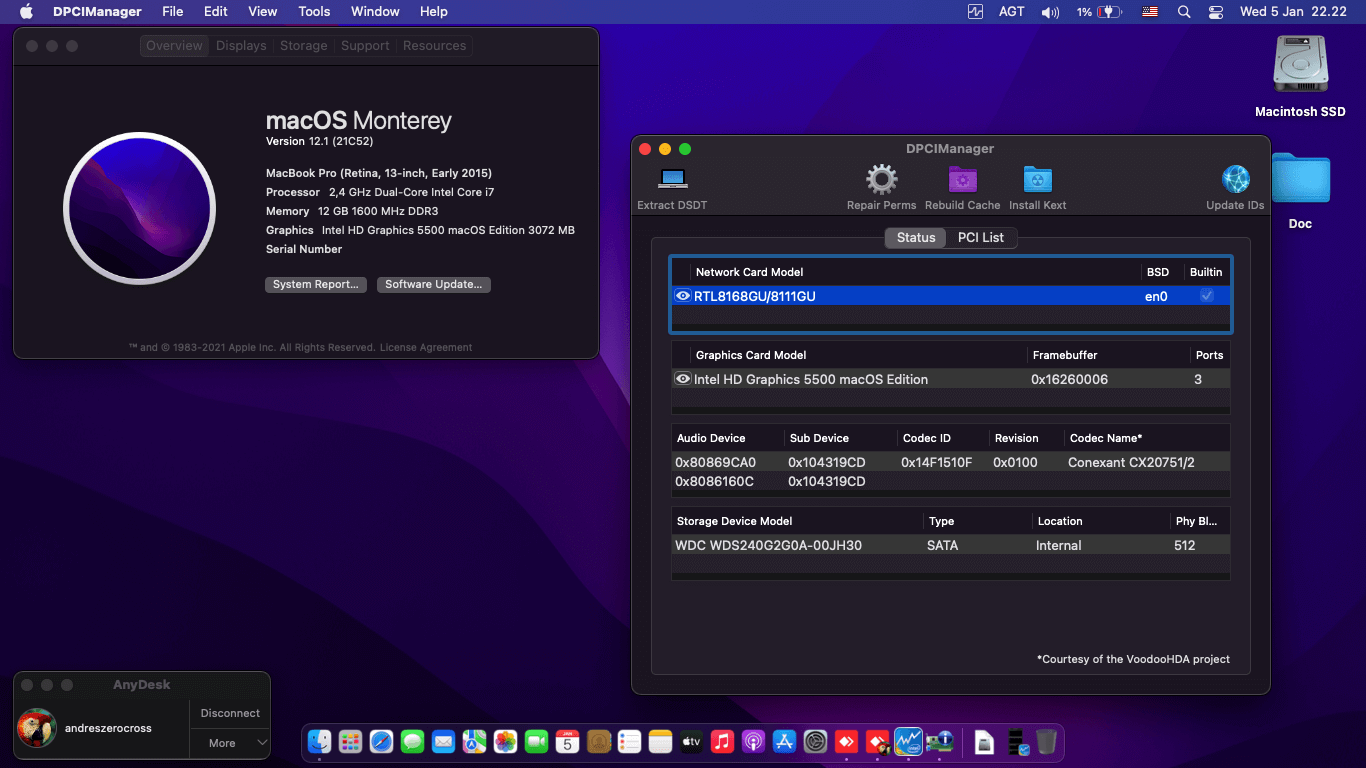Viewport: 1366px width, 768px height.
Task: Open Podcasts from the Dock
Action: (x=753, y=743)
